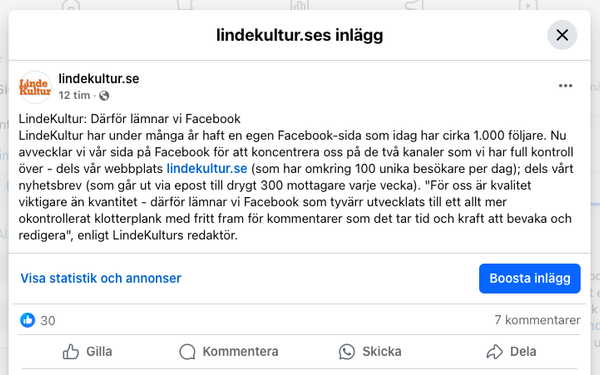Click the megaphone ads icon at top

tap(414, 5)
